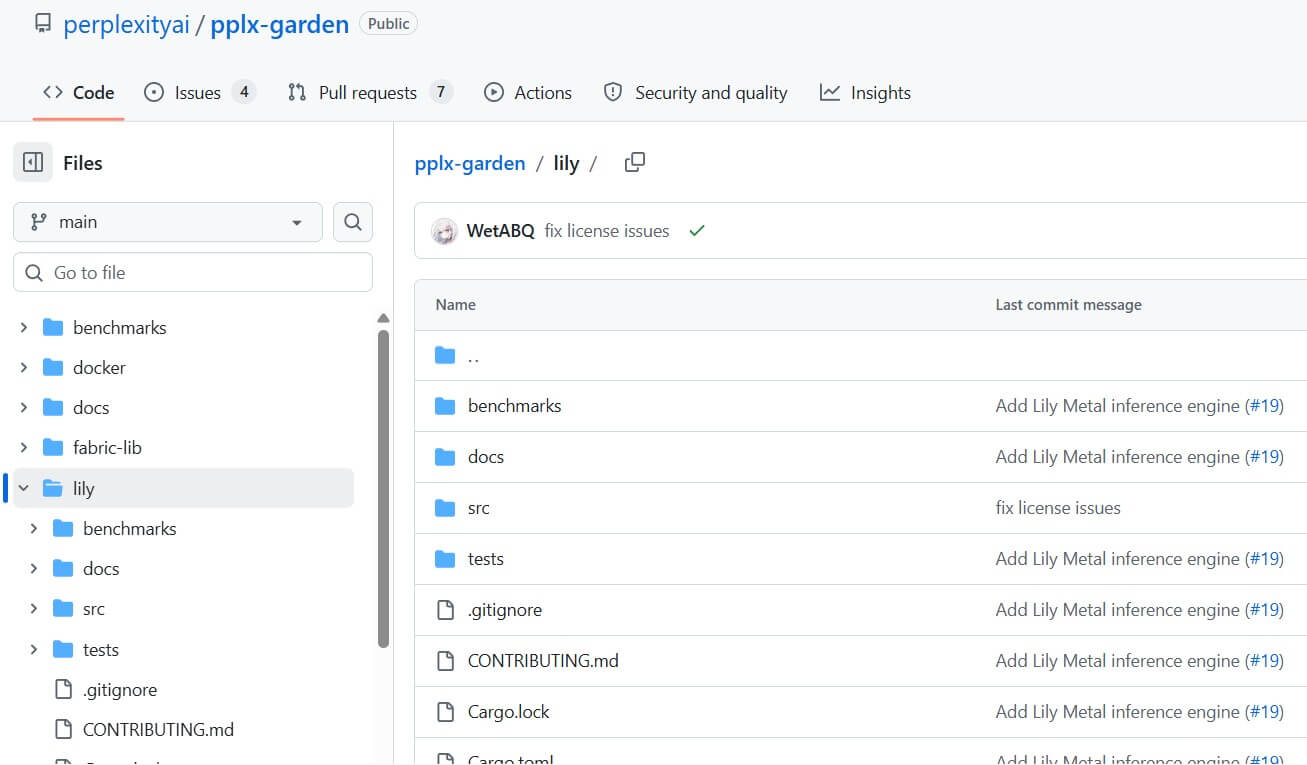The image size is (1307, 765).
Task: Open the Pull requests tab
Action: pyautogui.click(x=370, y=93)
